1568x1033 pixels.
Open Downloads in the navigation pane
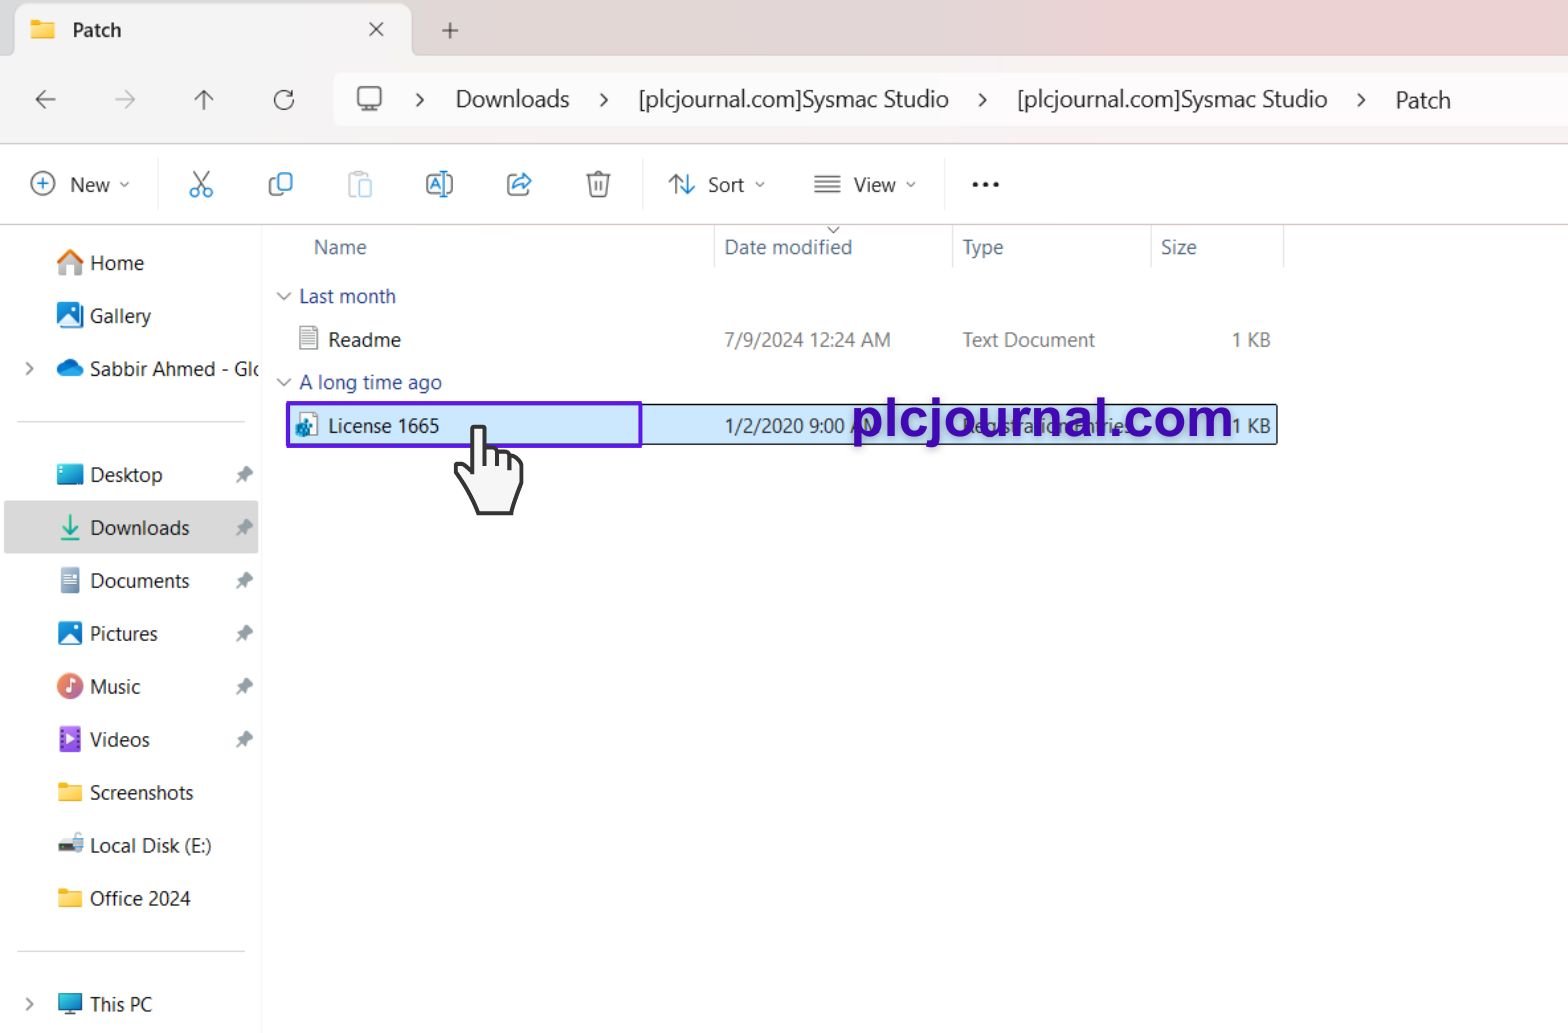point(131,527)
